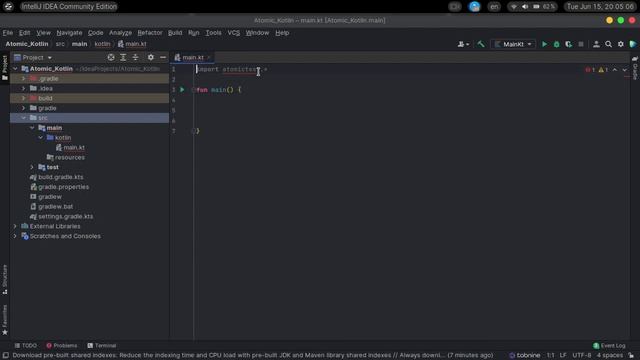Collapse all icon in Project panel header
640x360 pixels.
point(136,58)
